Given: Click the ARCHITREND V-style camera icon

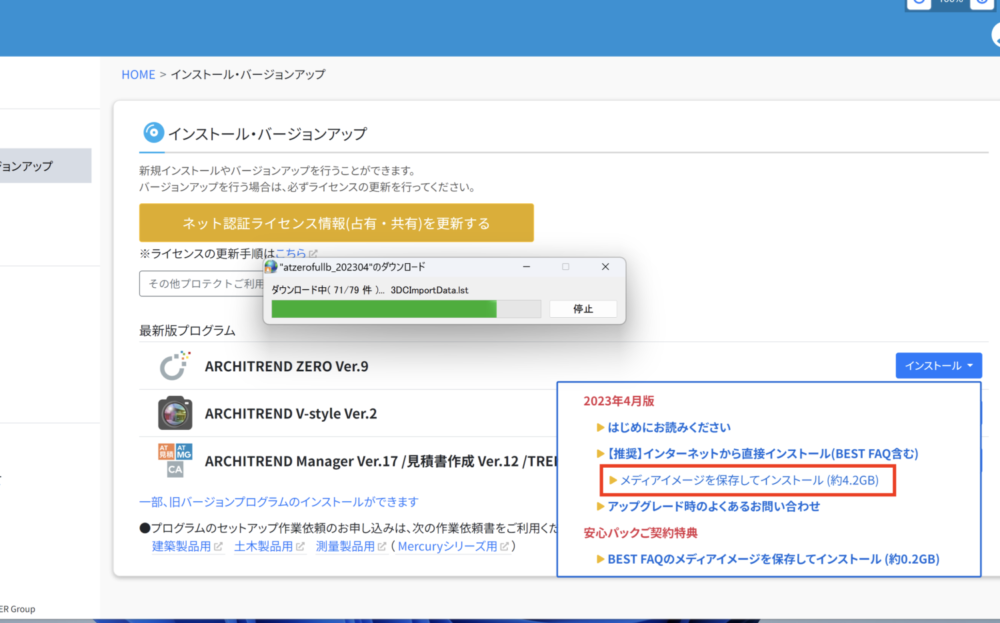Looking at the screenshot, I should [x=175, y=413].
